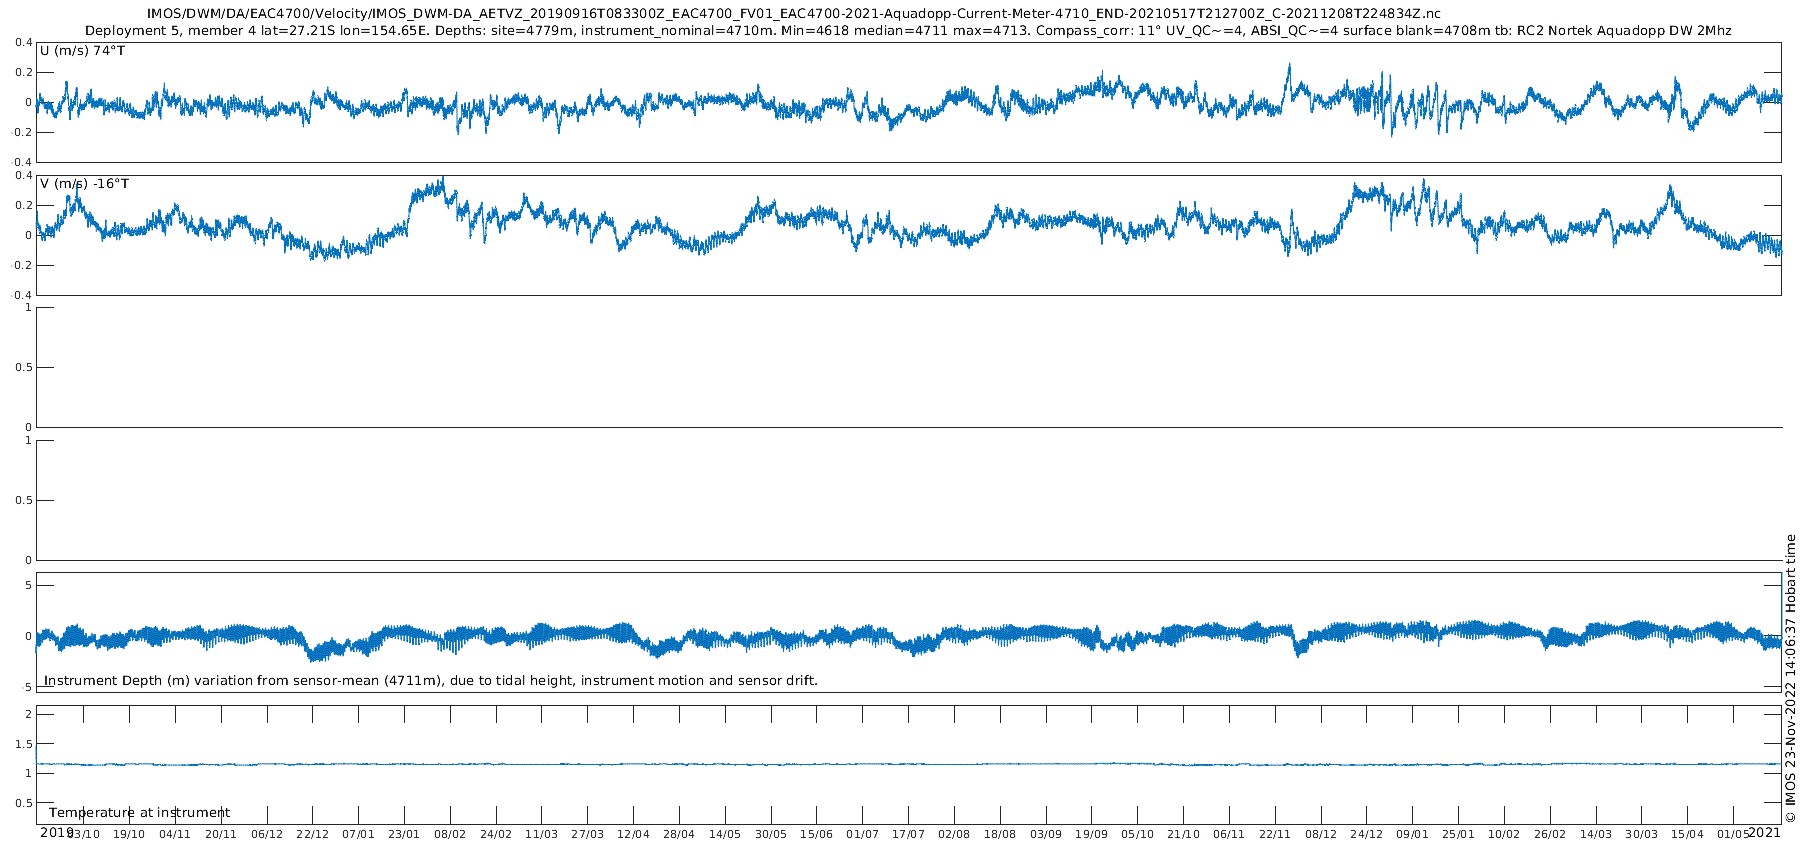This screenshot has width=1800, height=850.
Task: Click the 'V (m/s) -16°T' panel label
Action: [85, 184]
